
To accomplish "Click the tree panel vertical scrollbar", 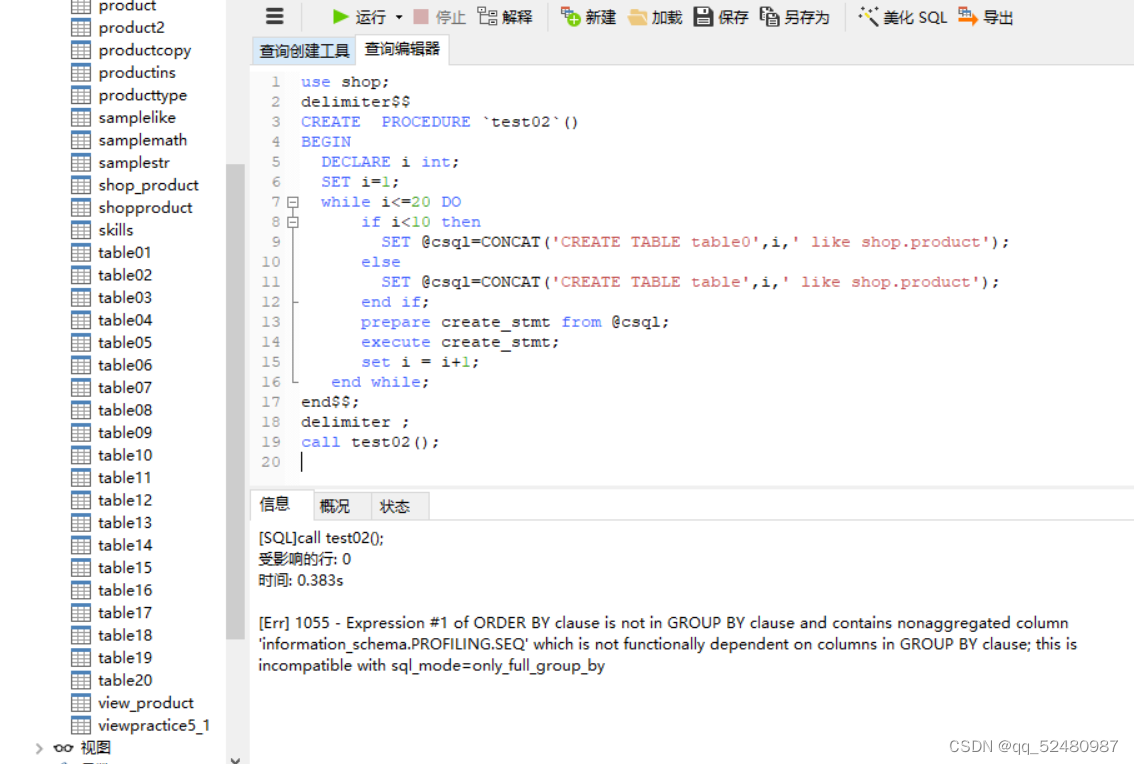I will (235, 402).
